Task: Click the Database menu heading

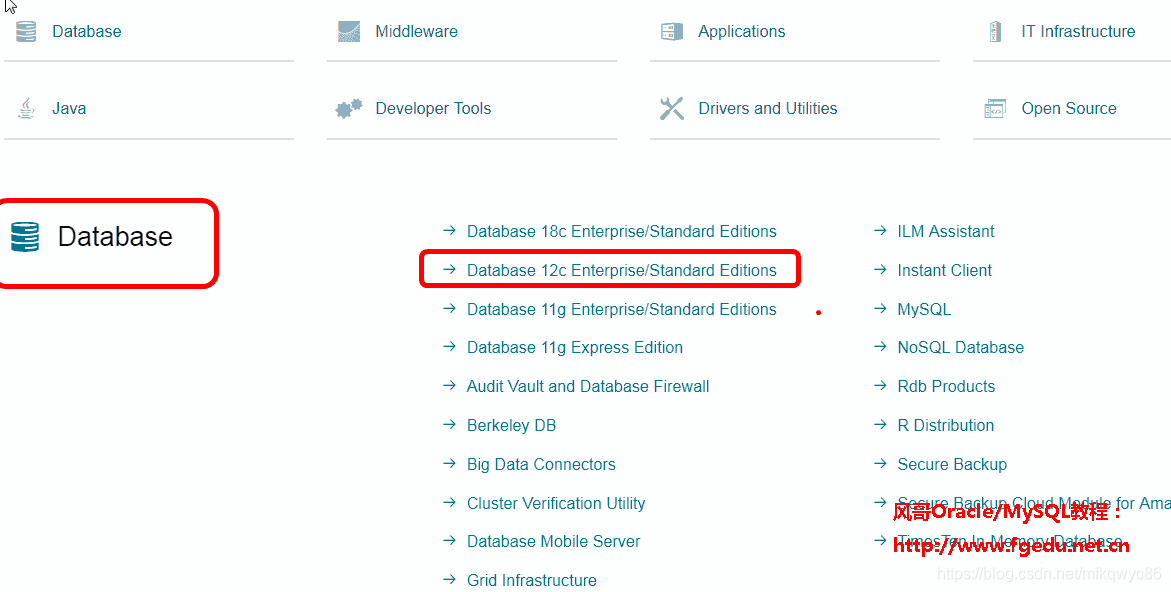Action: [113, 235]
